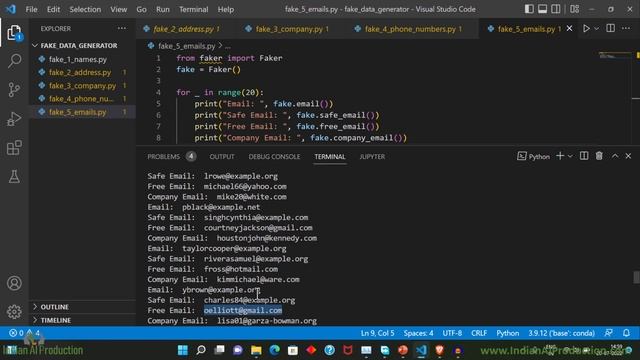Open the Run menu
The width and height of the screenshot is (640, 360).
pos(162,9)
